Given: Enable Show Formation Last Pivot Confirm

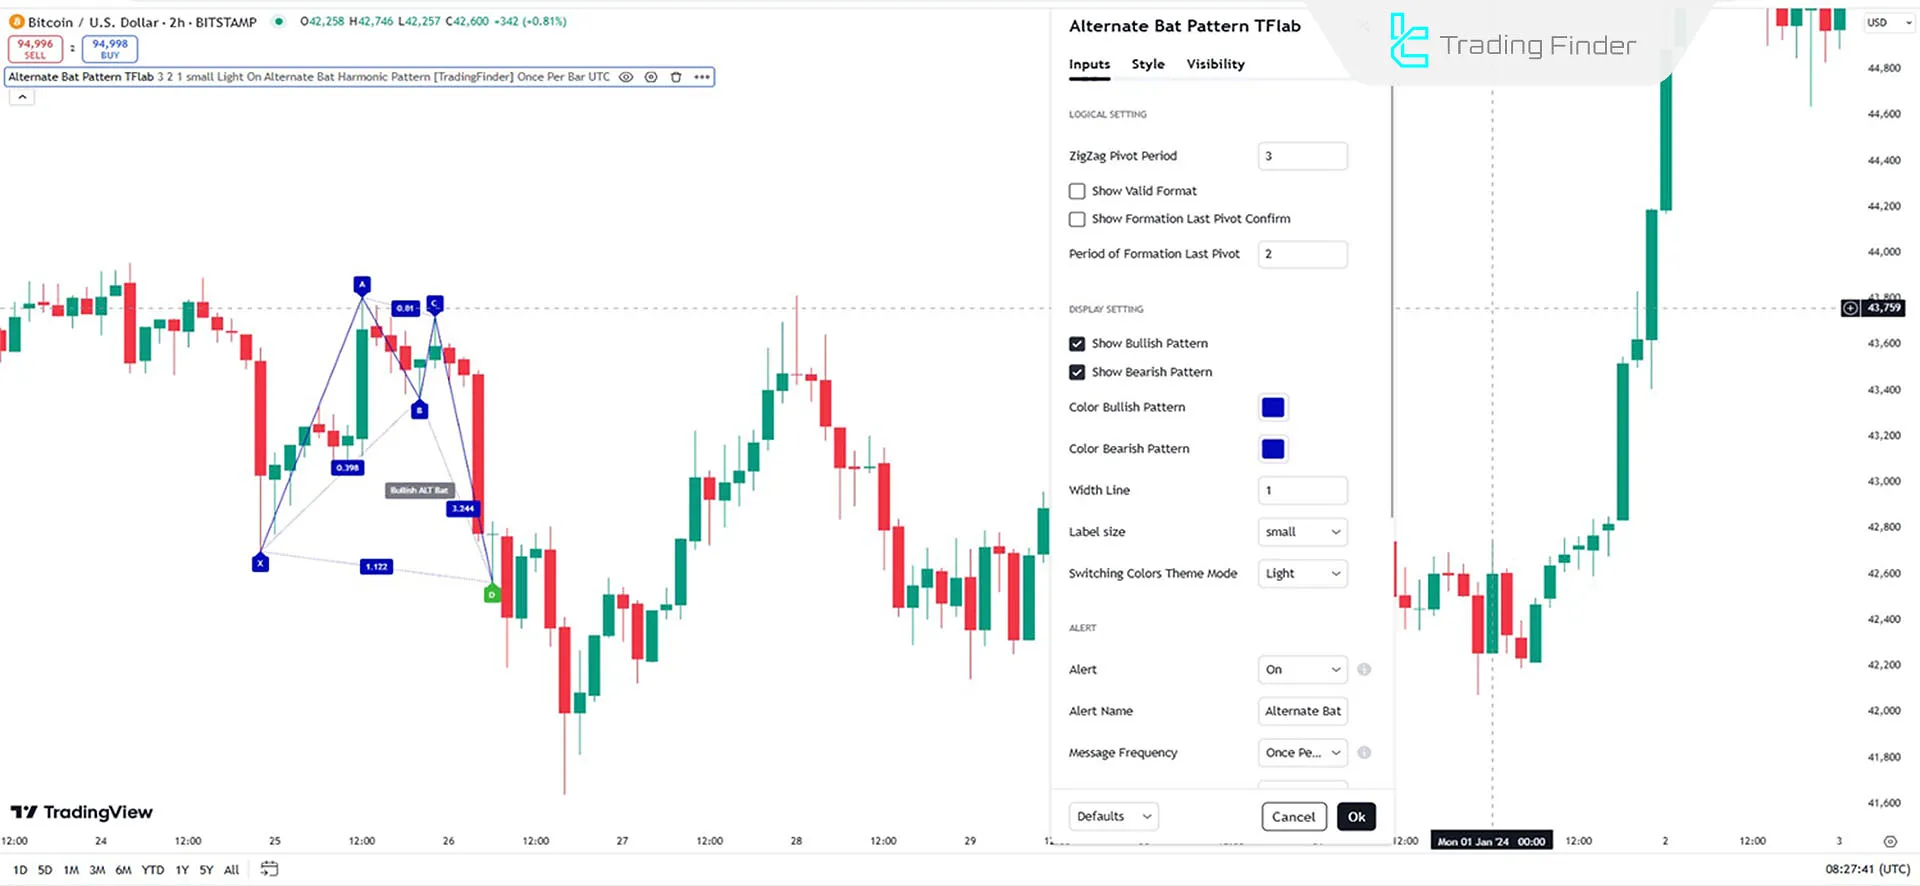Looking at the screenshot, I should [1077, 219].
